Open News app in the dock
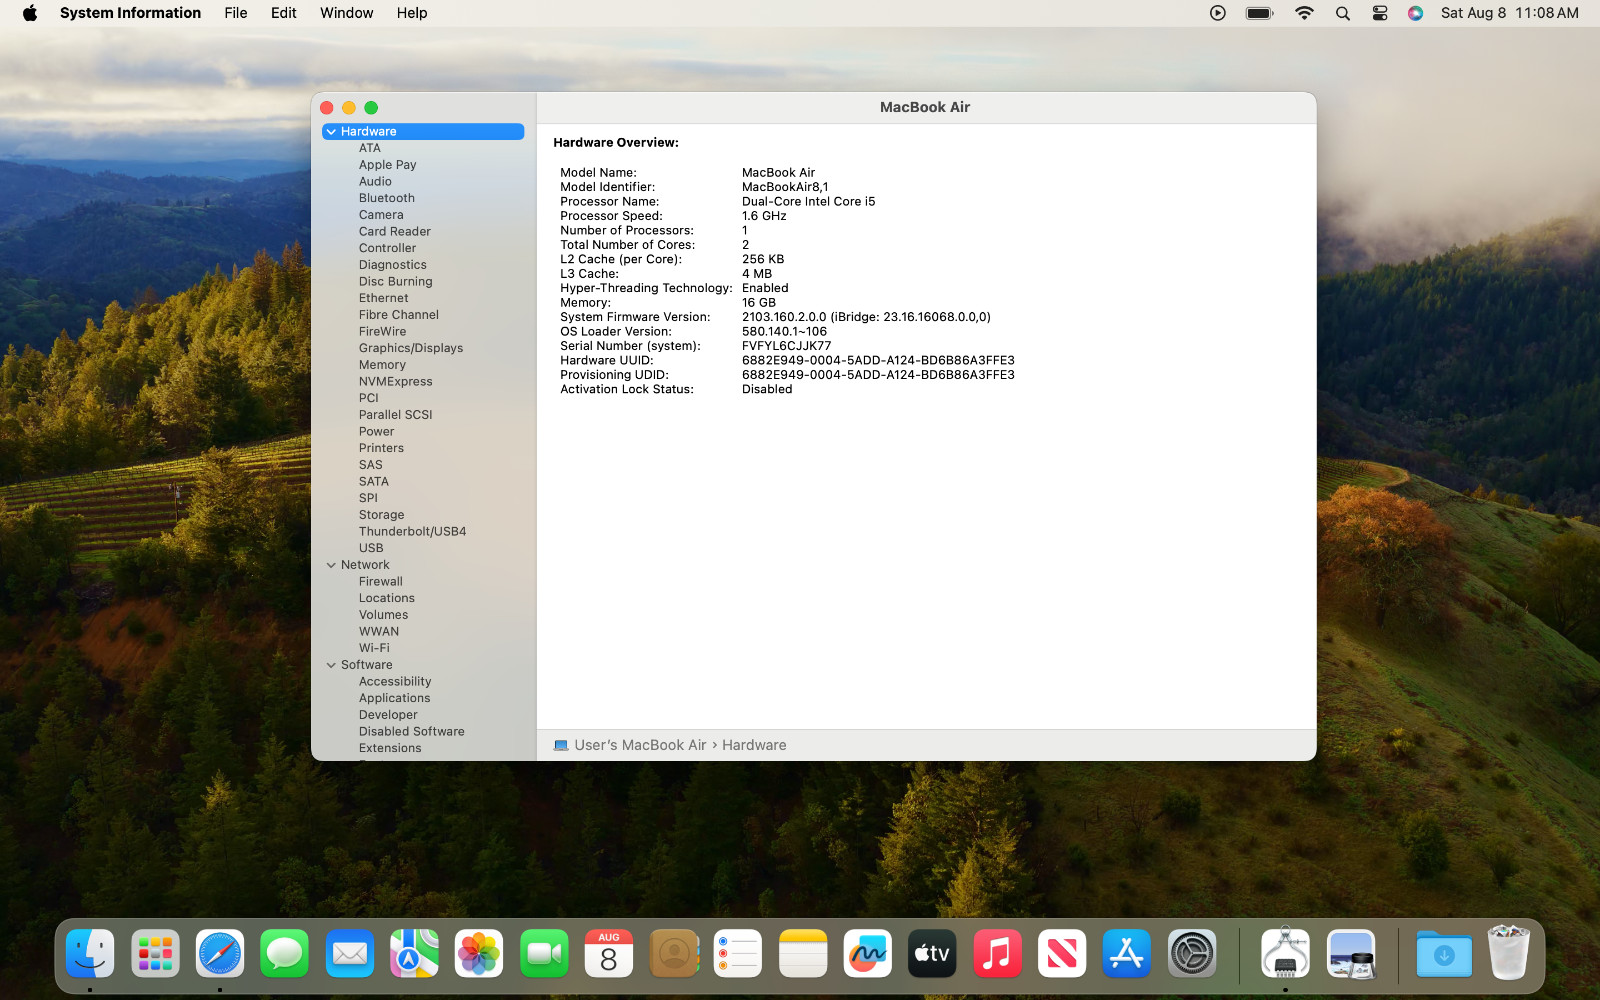 (1062, 954)
